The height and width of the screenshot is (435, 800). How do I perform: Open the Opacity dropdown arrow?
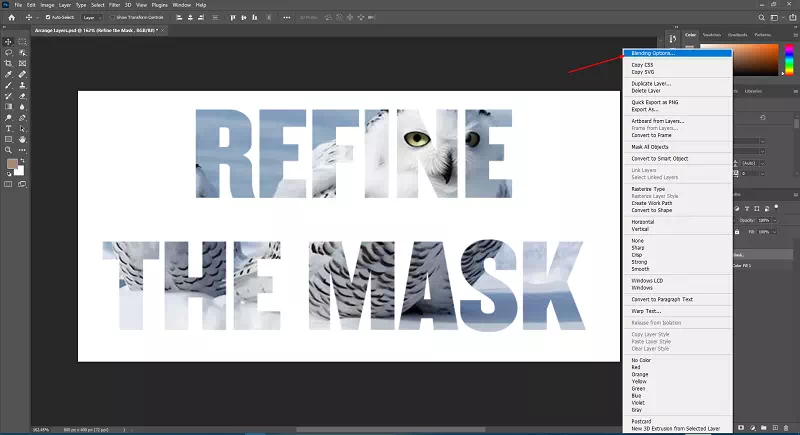point(774,220)
